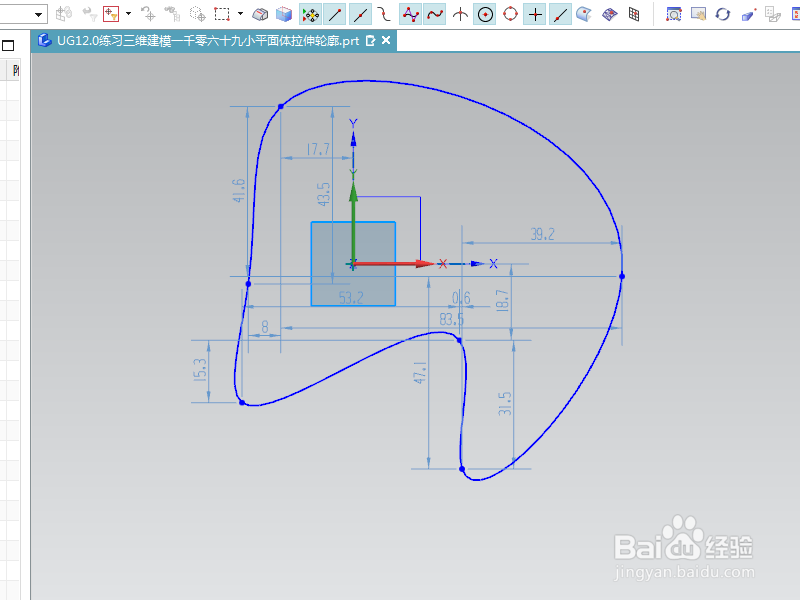
Task: Pick the spline point at top left
Action: (281, 107)
